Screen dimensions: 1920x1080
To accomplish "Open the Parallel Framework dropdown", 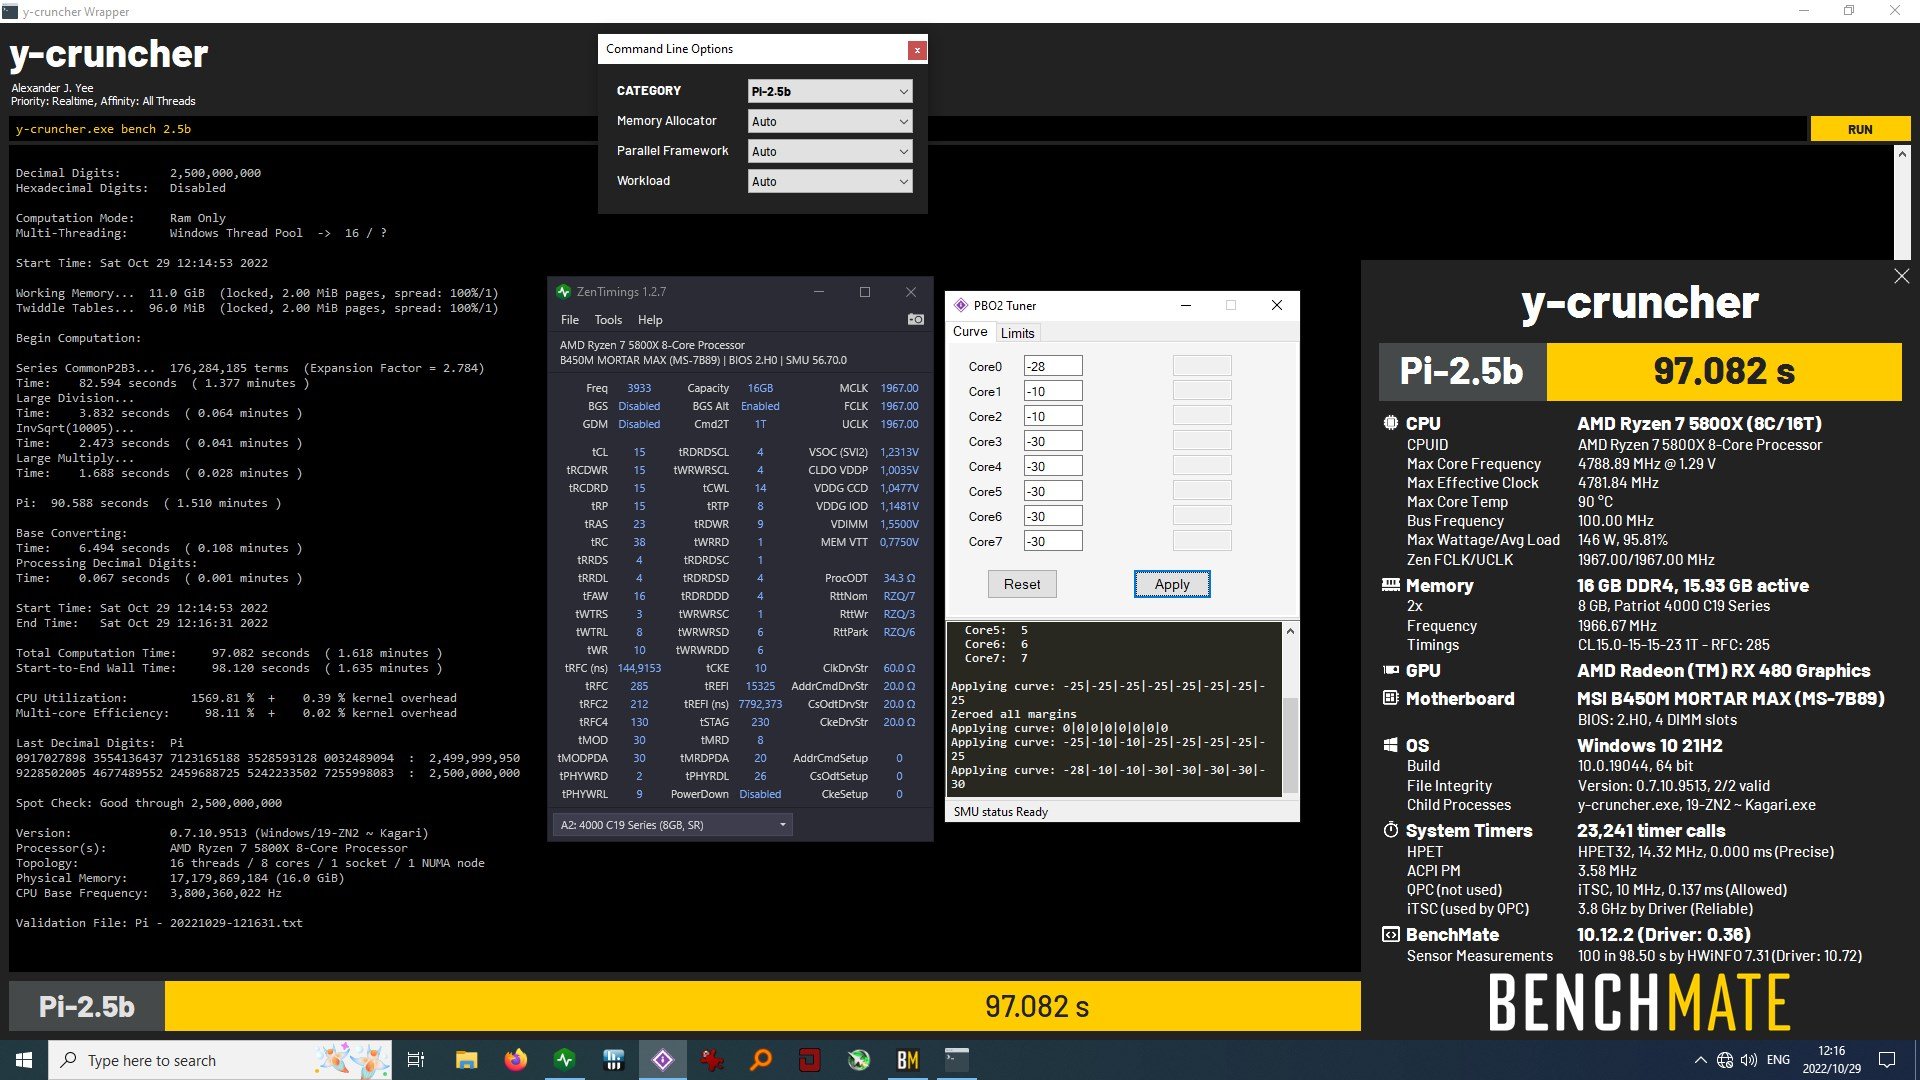I will [830, 151].
